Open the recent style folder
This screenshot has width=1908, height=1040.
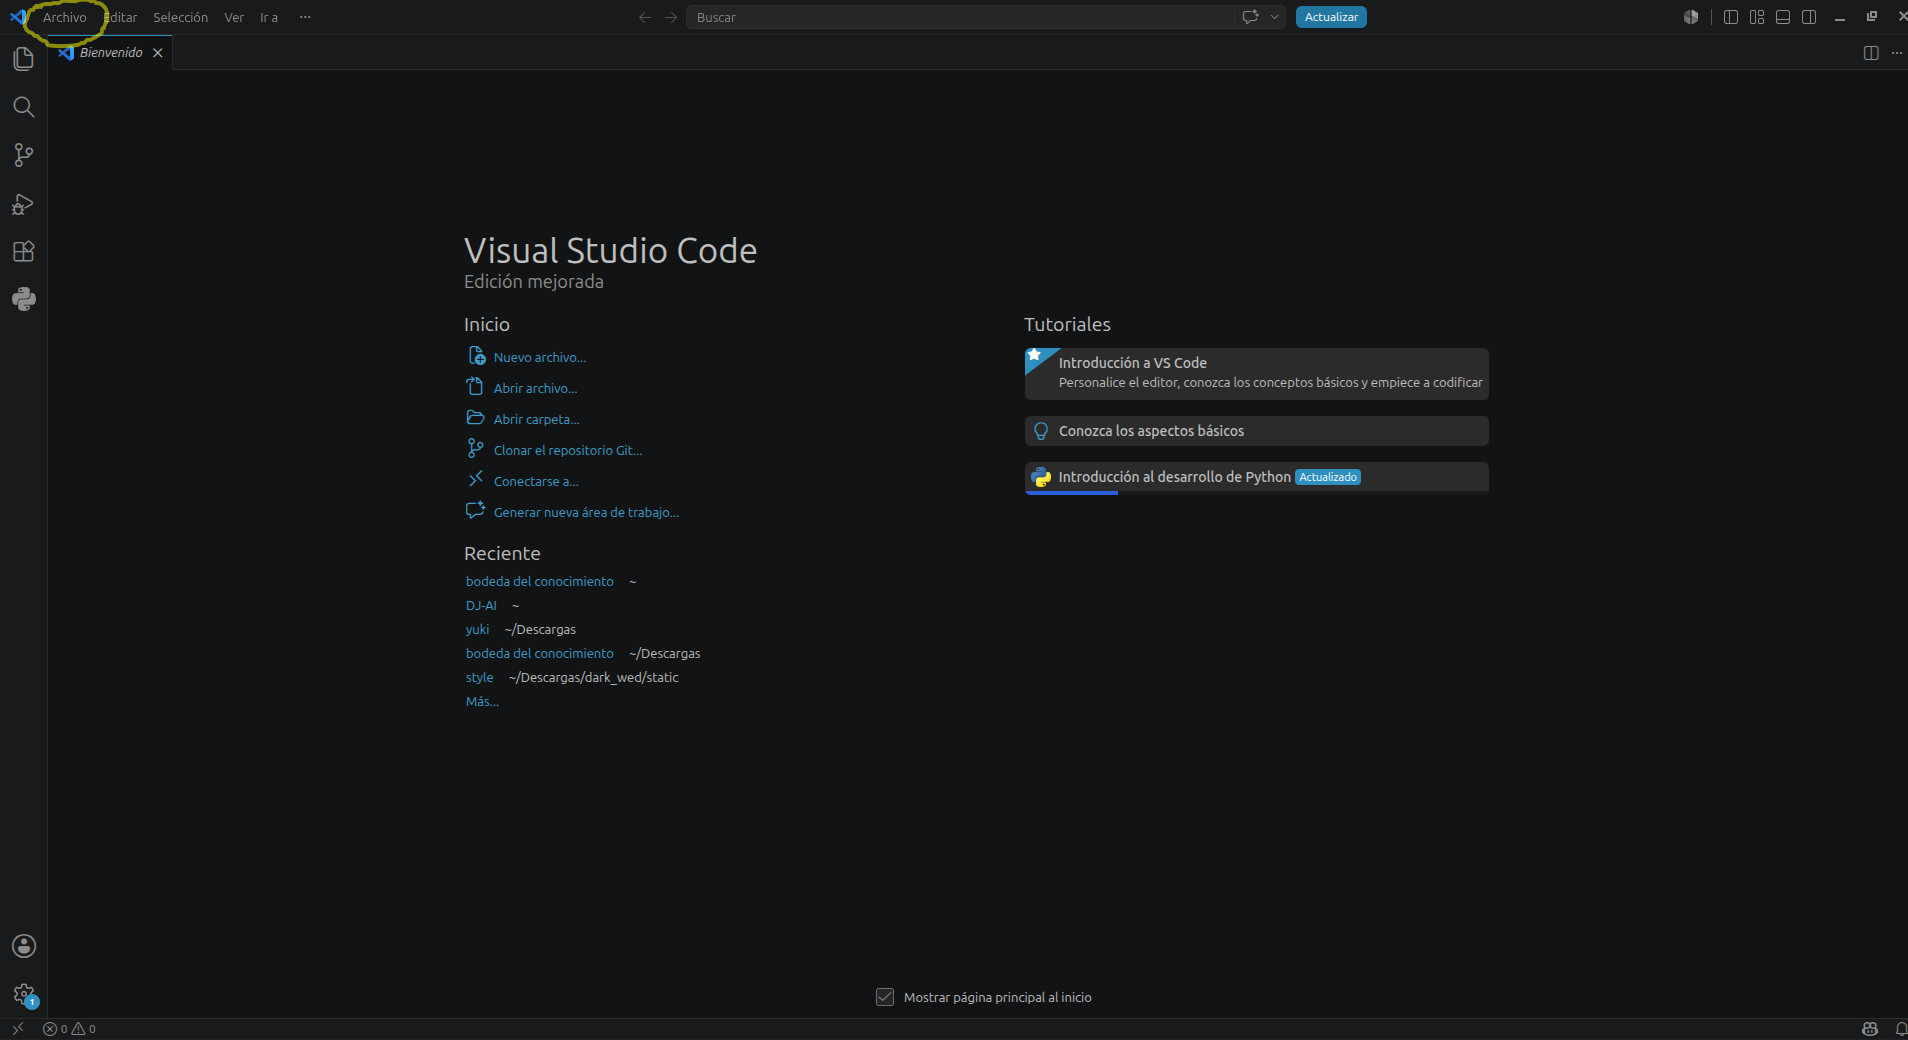(479, 677)
